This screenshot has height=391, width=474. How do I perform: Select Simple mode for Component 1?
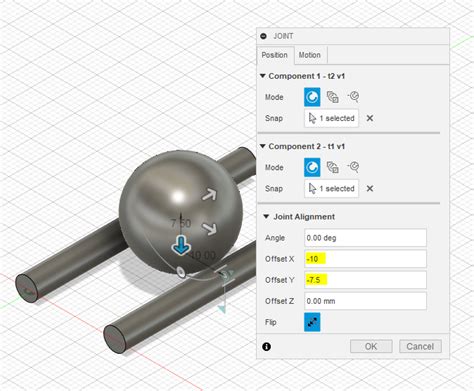(312, 97)
